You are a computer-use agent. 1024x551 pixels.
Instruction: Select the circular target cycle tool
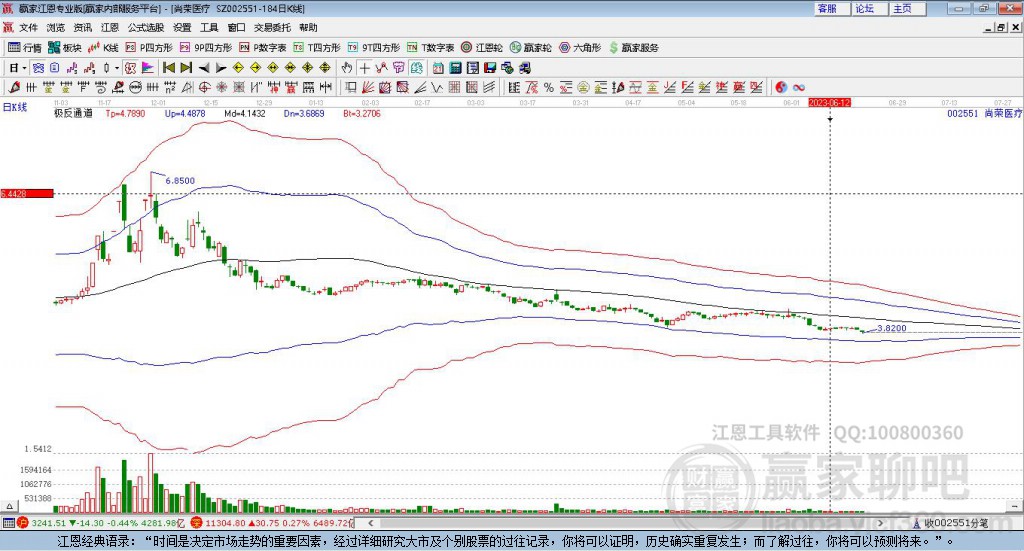[204, 87]
